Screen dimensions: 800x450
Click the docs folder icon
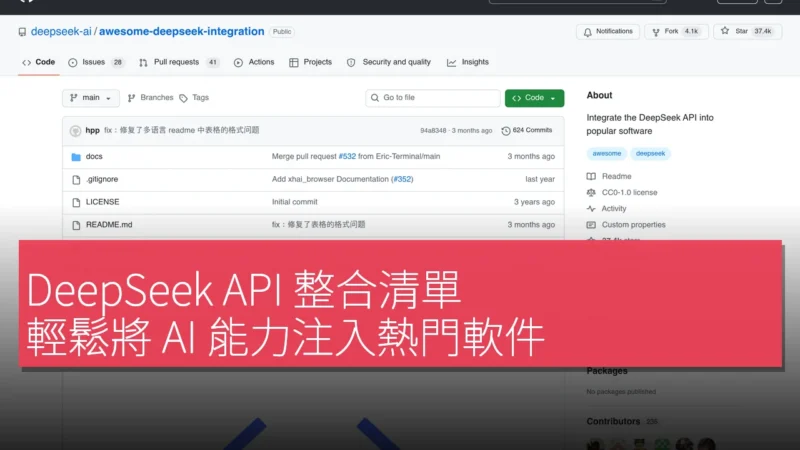click(76, 157)
